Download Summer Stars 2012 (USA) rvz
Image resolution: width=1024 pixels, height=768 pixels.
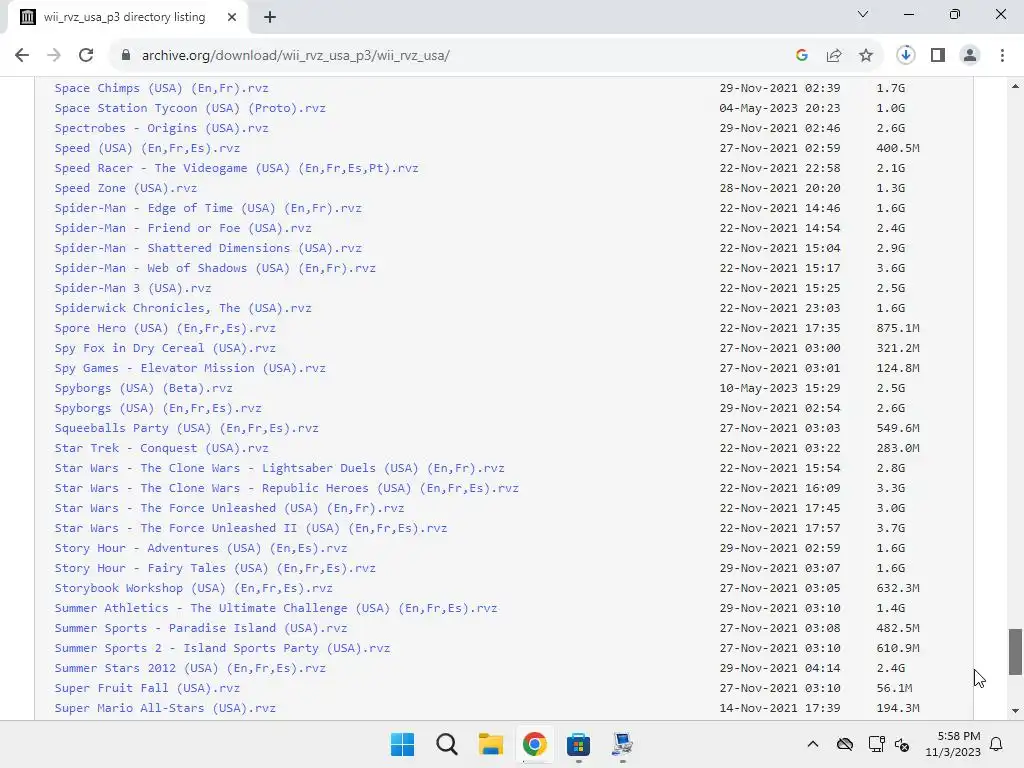190,667
